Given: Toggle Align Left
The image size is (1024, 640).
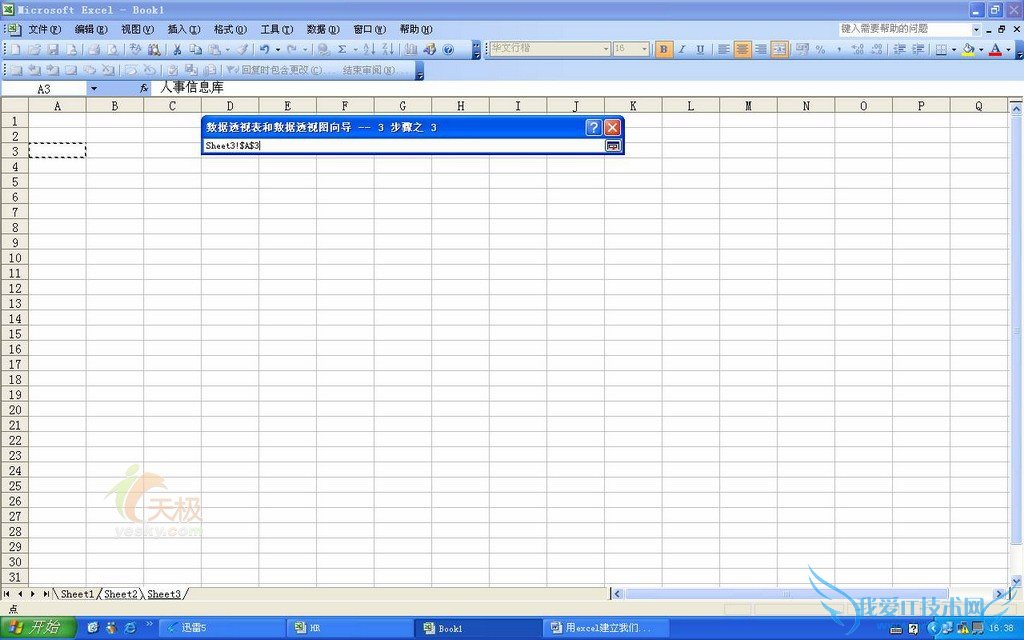Looking at the screenshot, I should (x=724, y=50).
